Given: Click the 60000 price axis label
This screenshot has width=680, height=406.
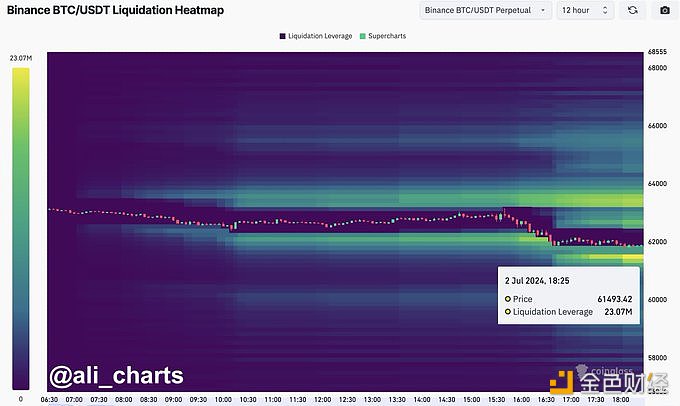Looking at the screenshot, I should (x=657, y=300).
